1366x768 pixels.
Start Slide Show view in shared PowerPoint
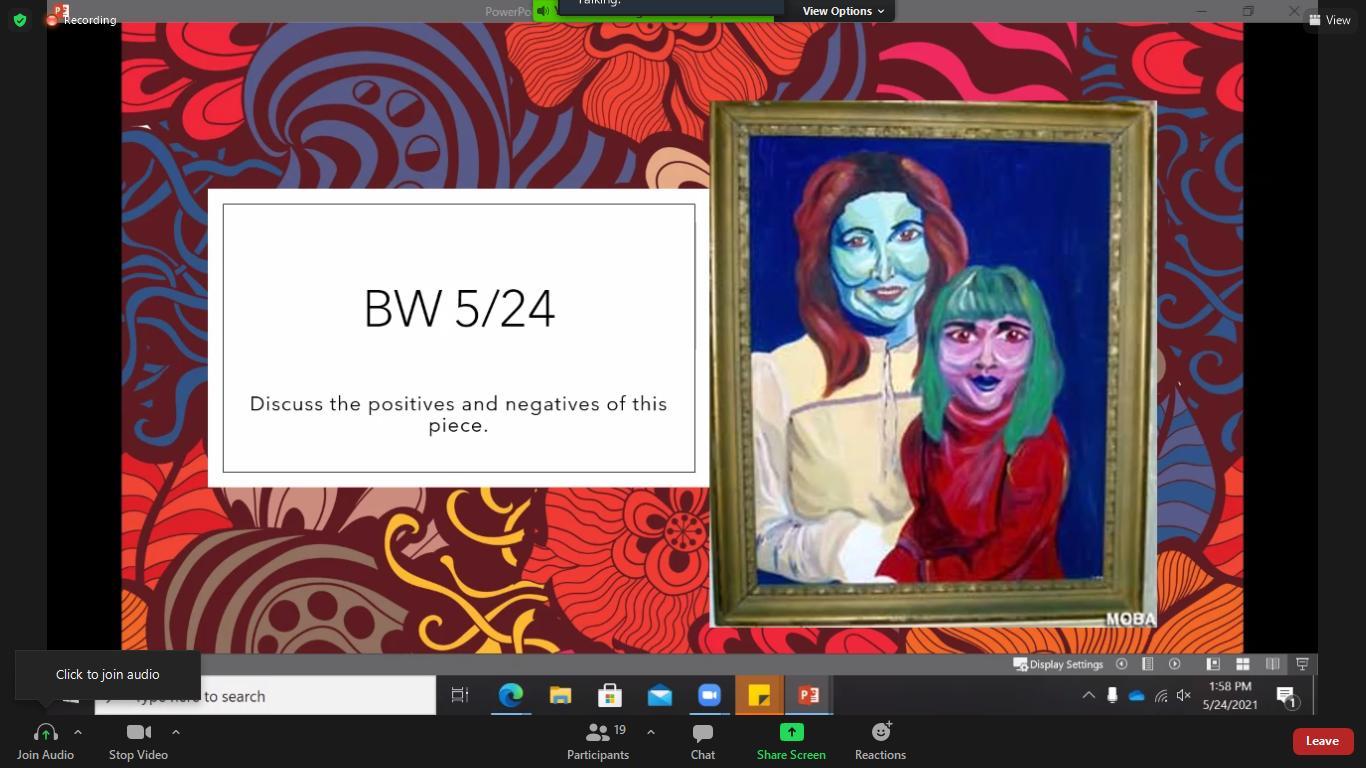[x=1302, y=664]
